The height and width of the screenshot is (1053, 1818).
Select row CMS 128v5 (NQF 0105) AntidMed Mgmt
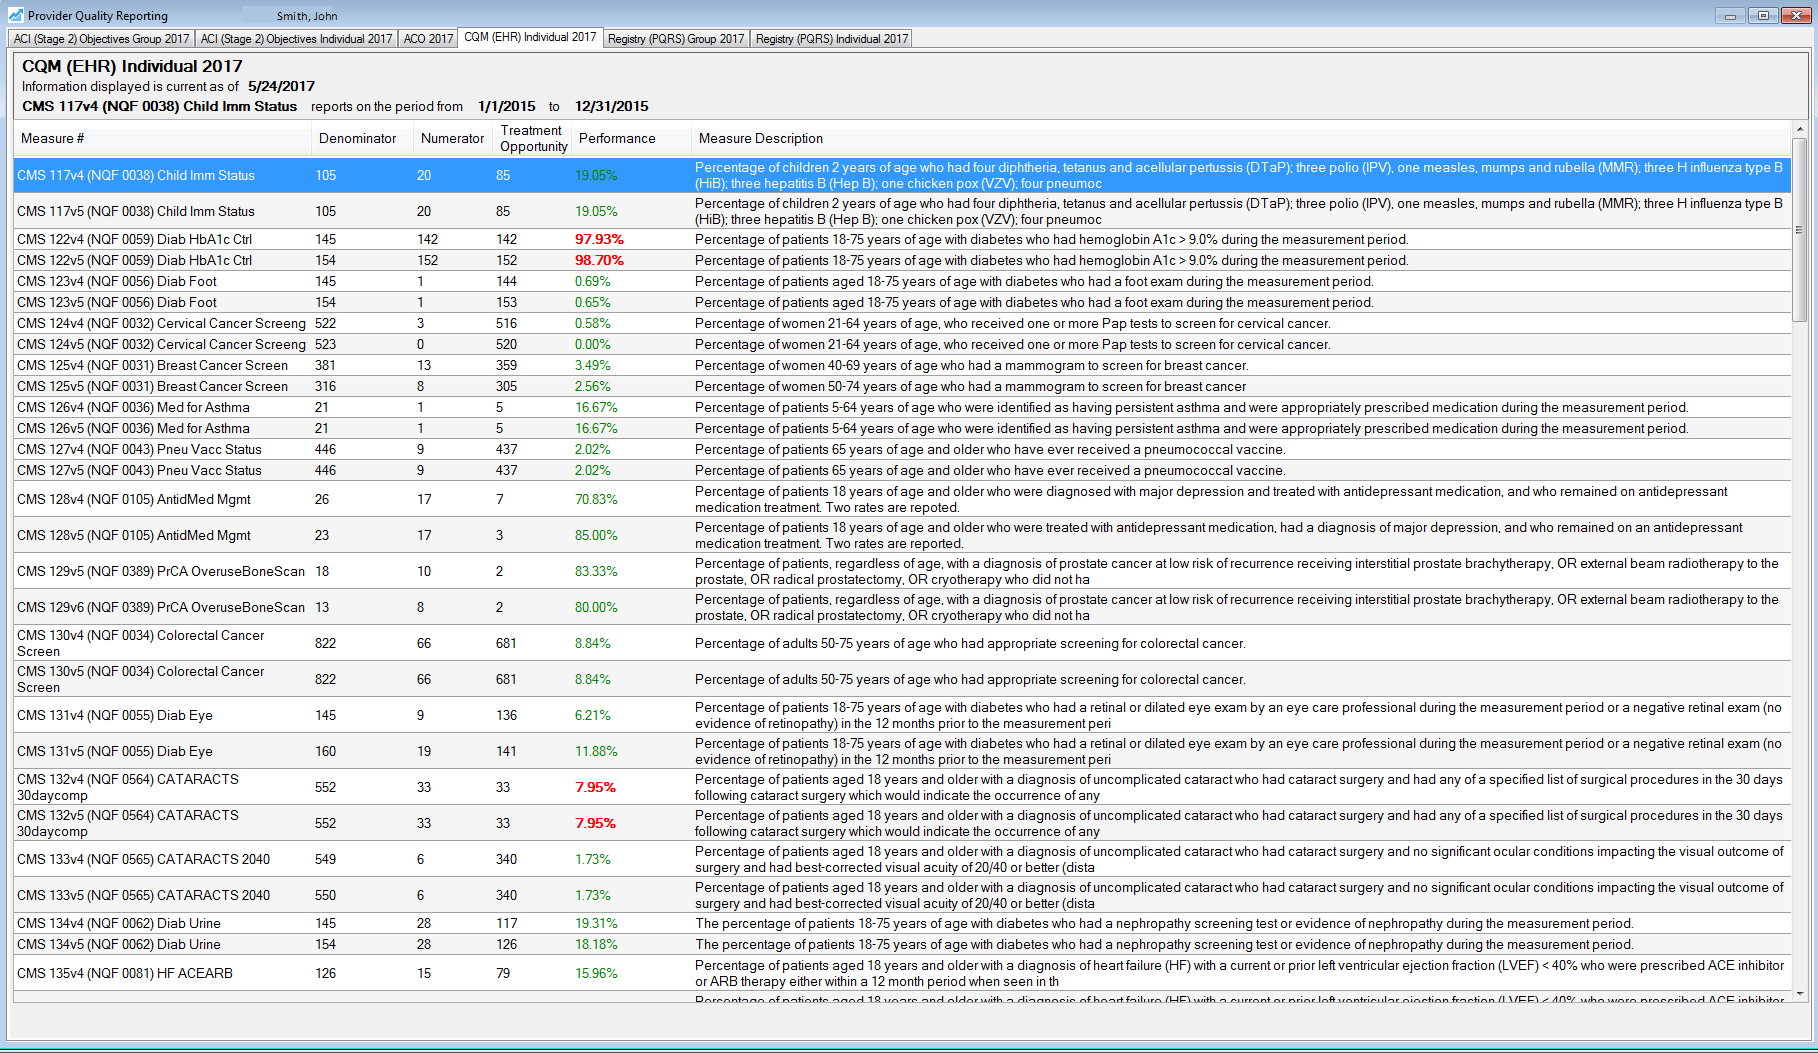(x=902, y=535)
